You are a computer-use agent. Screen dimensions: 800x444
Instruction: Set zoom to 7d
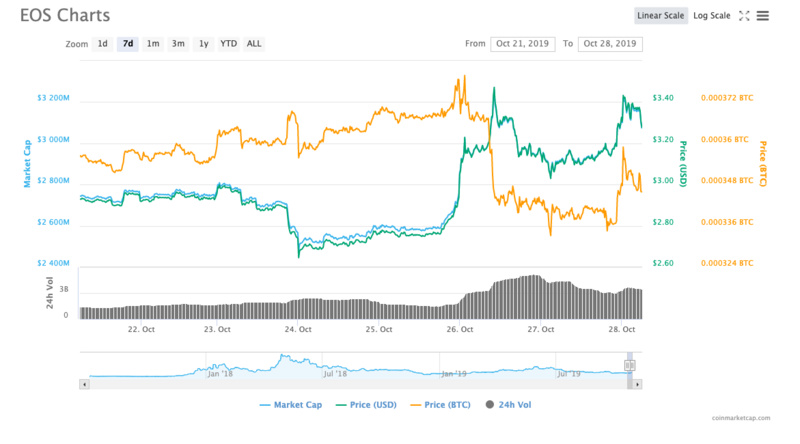[x=128, y=44]
